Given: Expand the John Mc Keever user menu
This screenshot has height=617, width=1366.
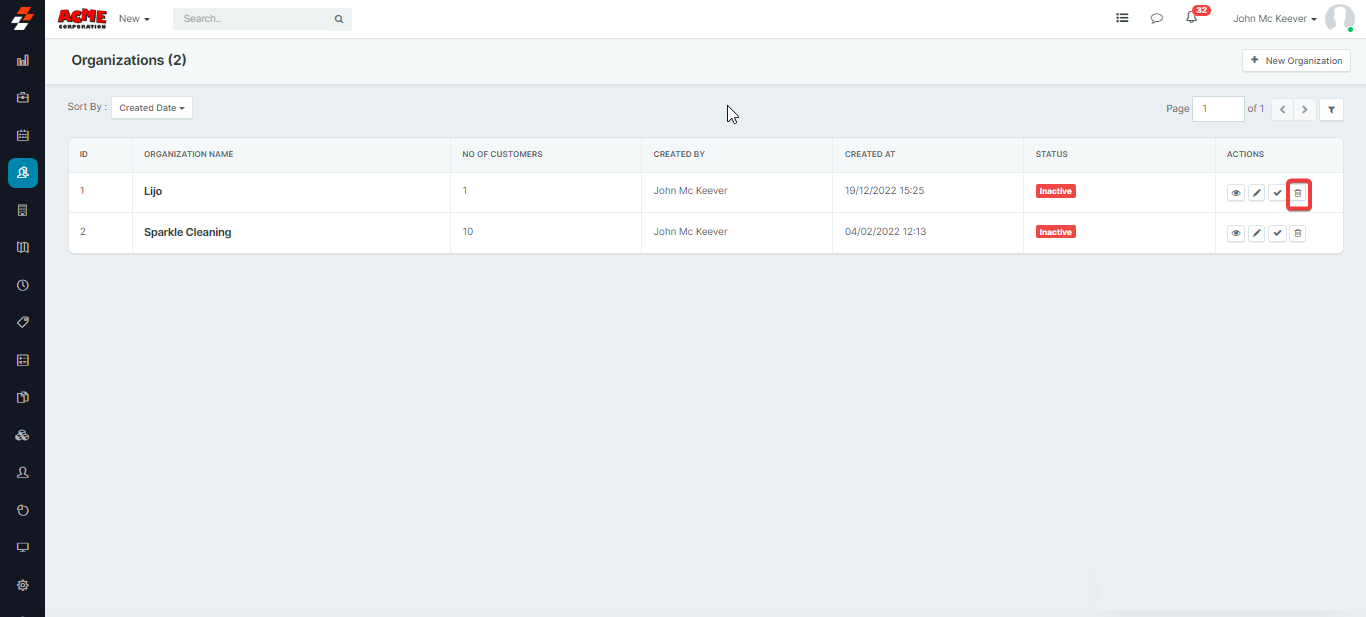Looking at the screenshot, I should tap(1274, 19).
